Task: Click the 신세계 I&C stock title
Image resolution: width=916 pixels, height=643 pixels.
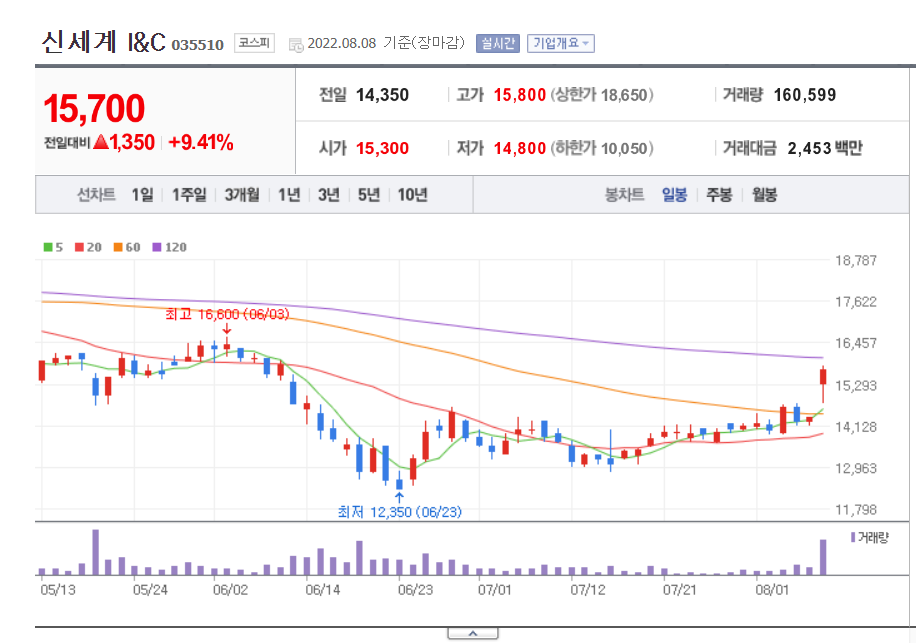Action: 103,42
